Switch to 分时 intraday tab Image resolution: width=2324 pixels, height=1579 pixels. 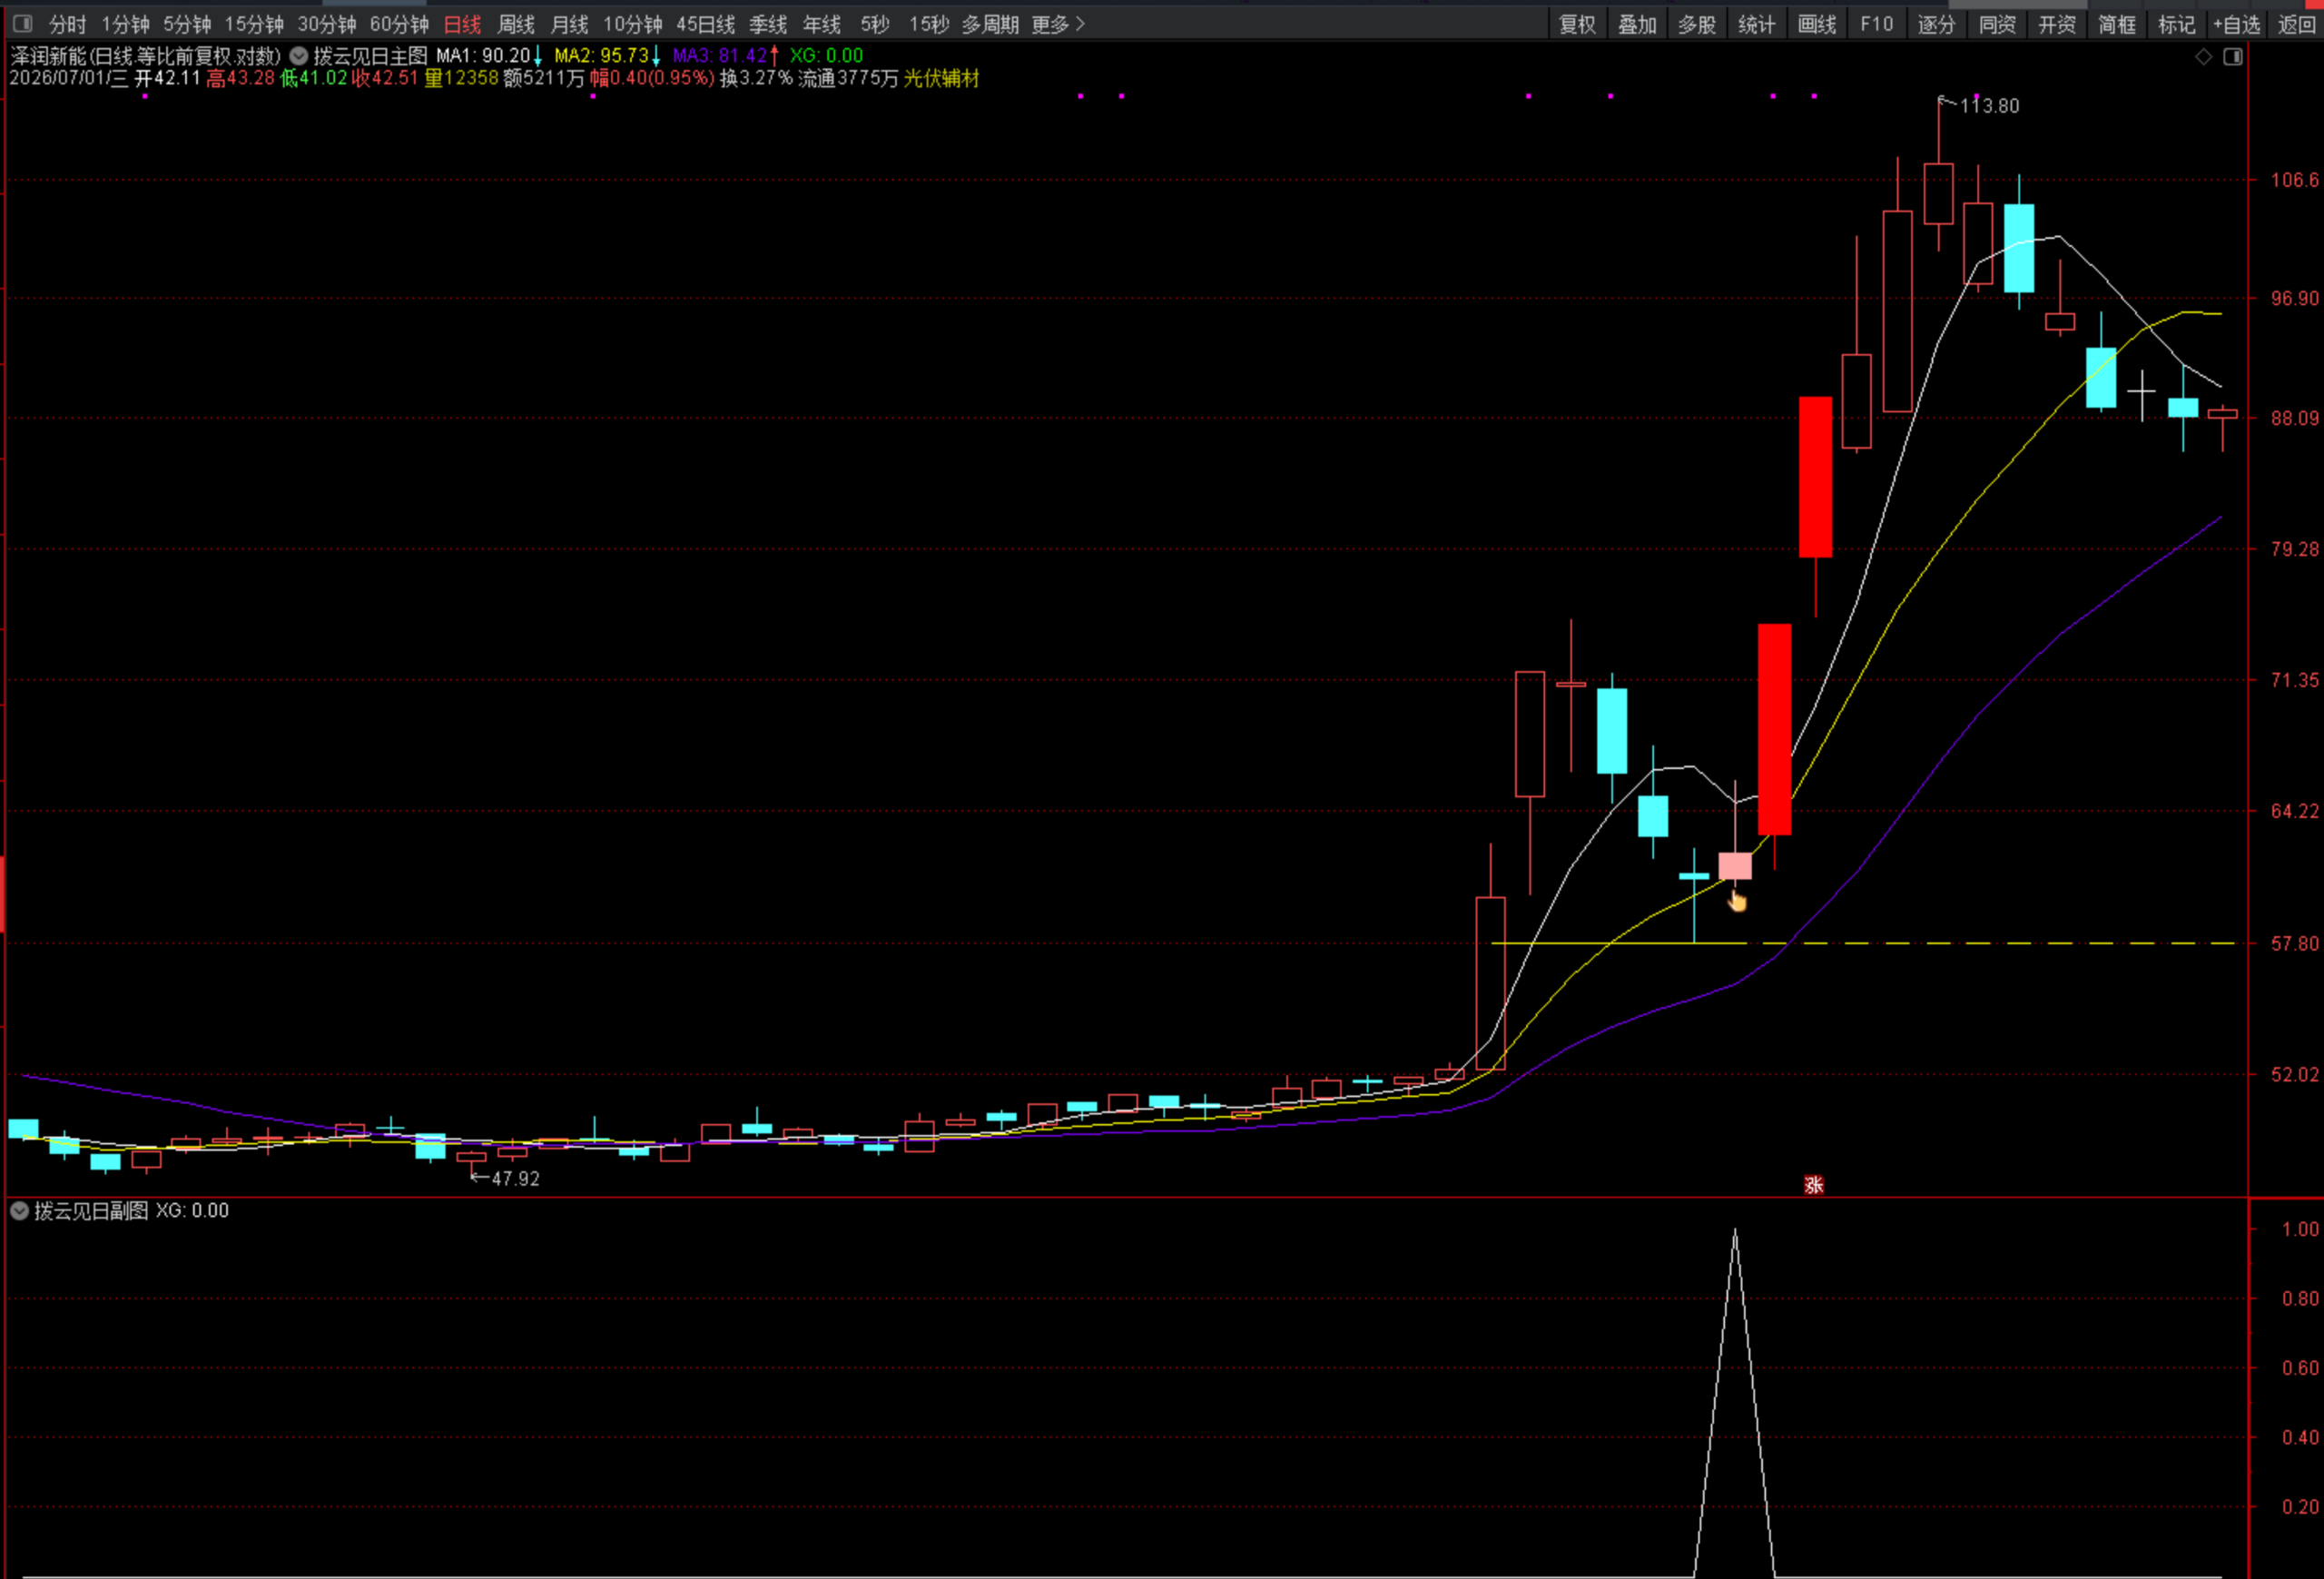pos(67,24)
